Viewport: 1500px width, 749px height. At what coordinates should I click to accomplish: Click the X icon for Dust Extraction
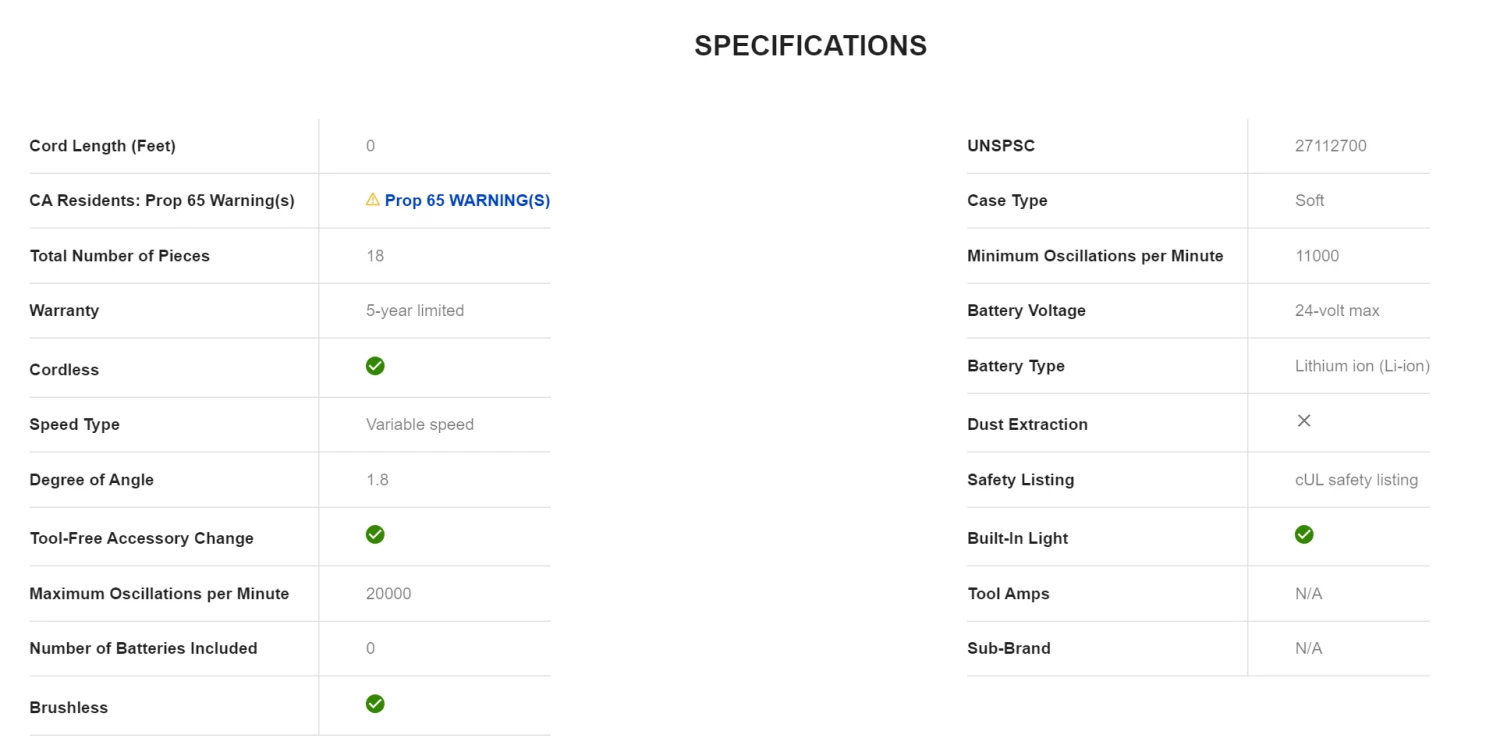[x=1304, y=421]
